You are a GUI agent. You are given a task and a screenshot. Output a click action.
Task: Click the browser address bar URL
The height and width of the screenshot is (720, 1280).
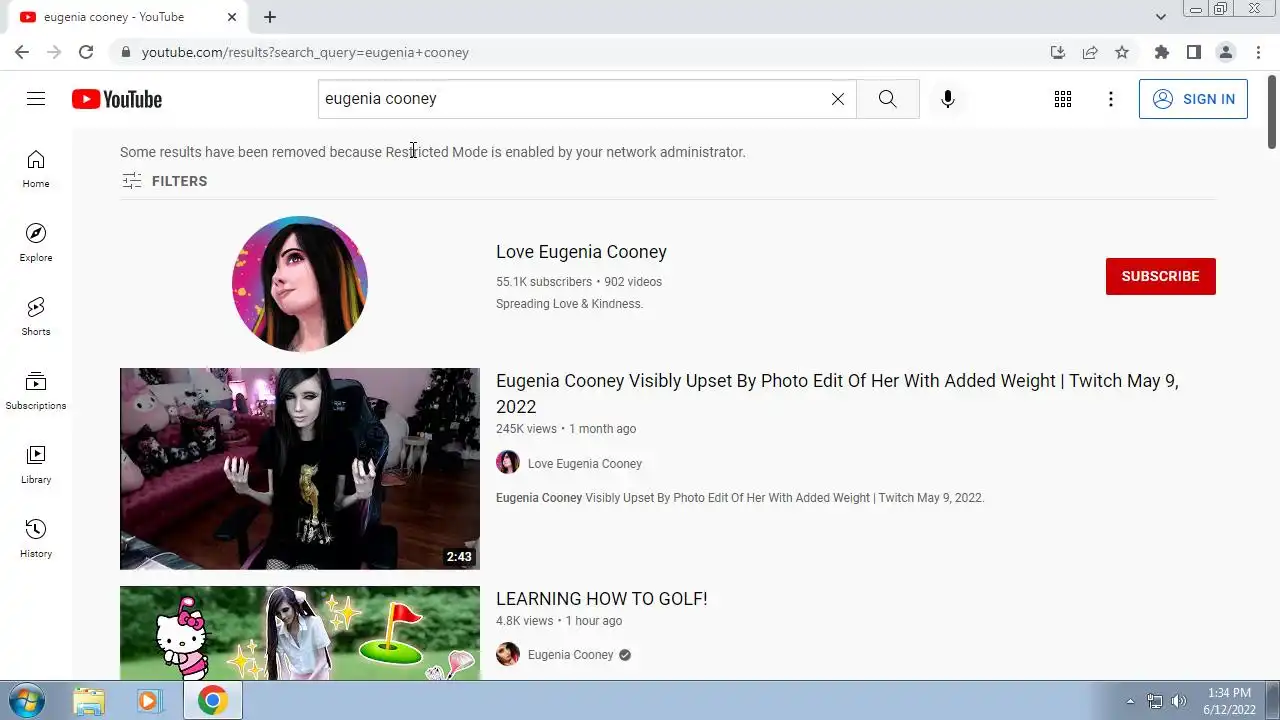click(305, 52)
